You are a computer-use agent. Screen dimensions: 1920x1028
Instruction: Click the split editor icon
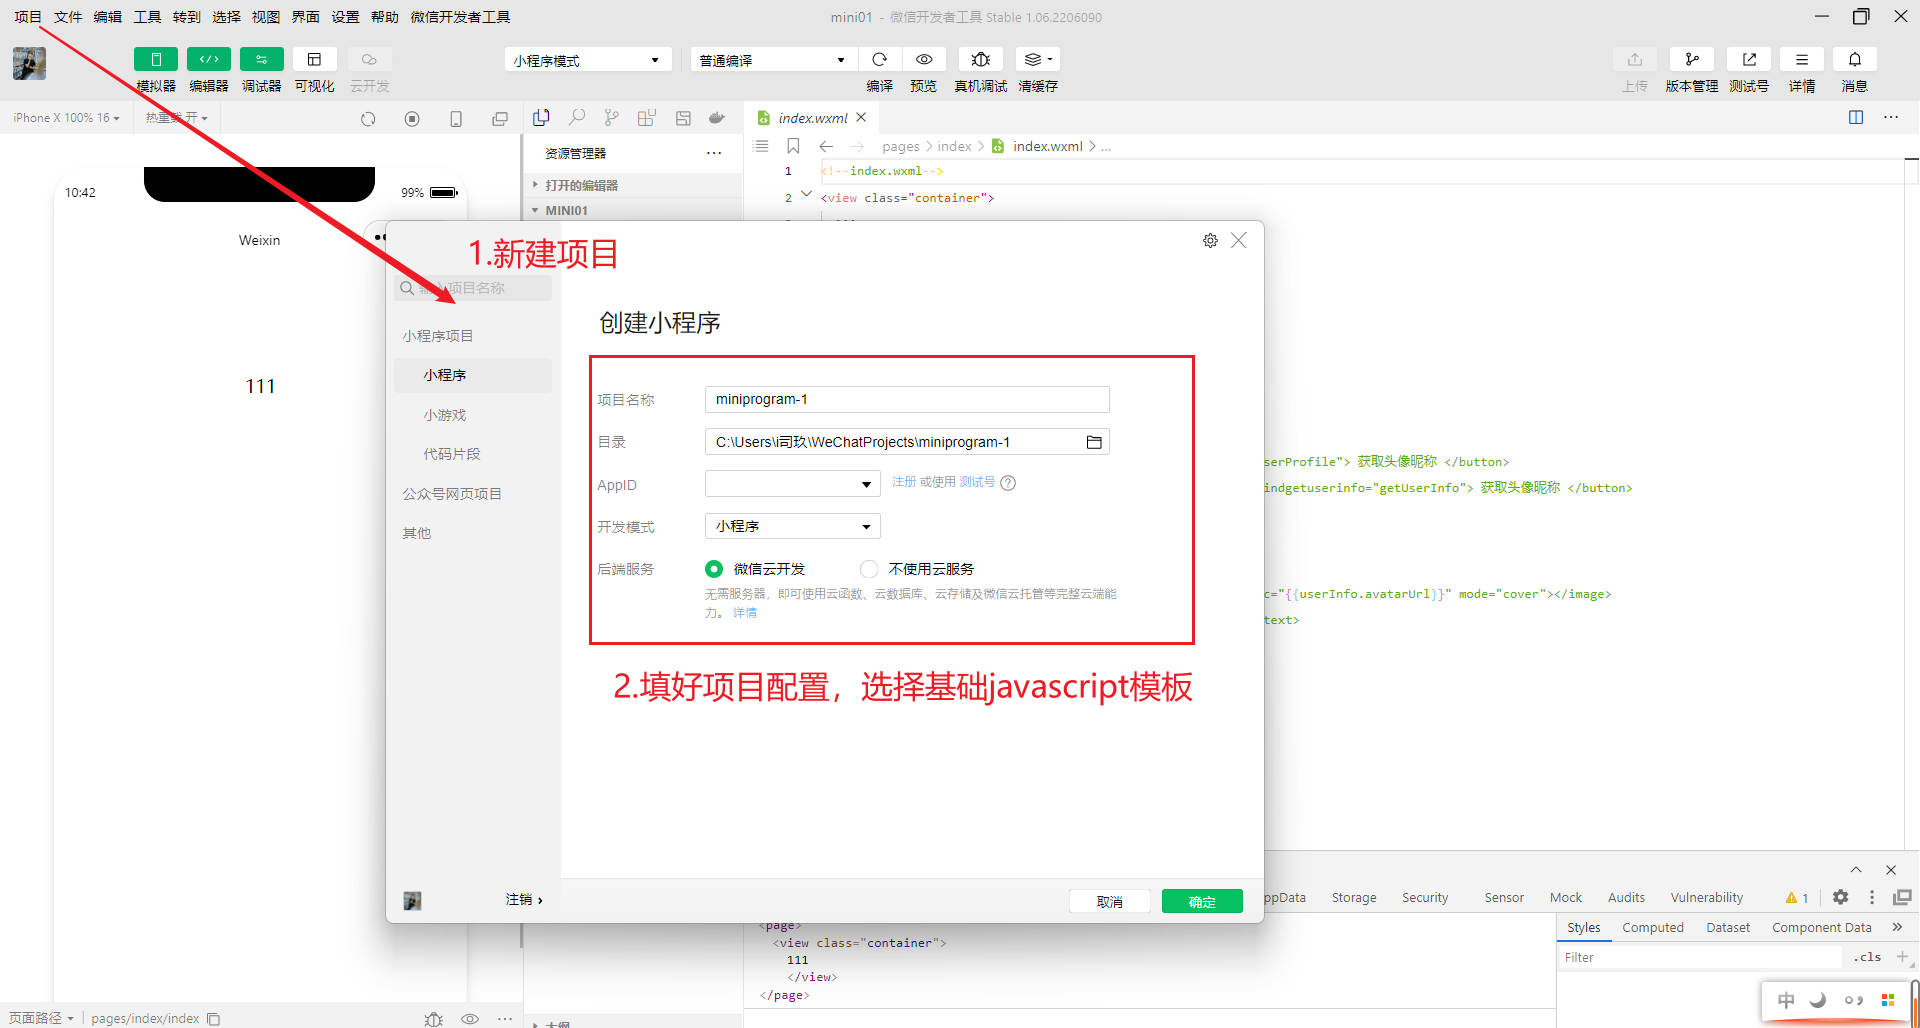[1856, 117]
